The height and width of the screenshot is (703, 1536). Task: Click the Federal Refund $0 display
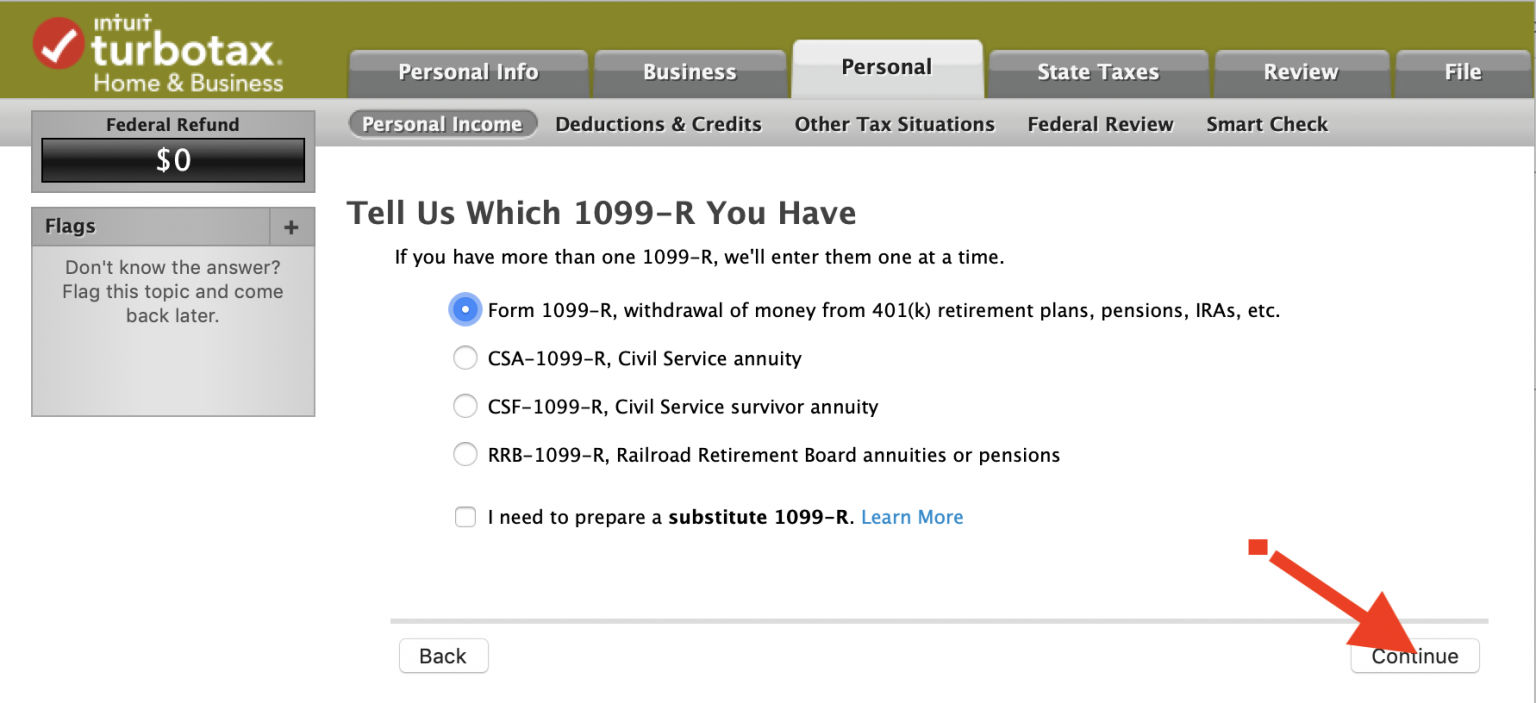[x=172, y=160]
